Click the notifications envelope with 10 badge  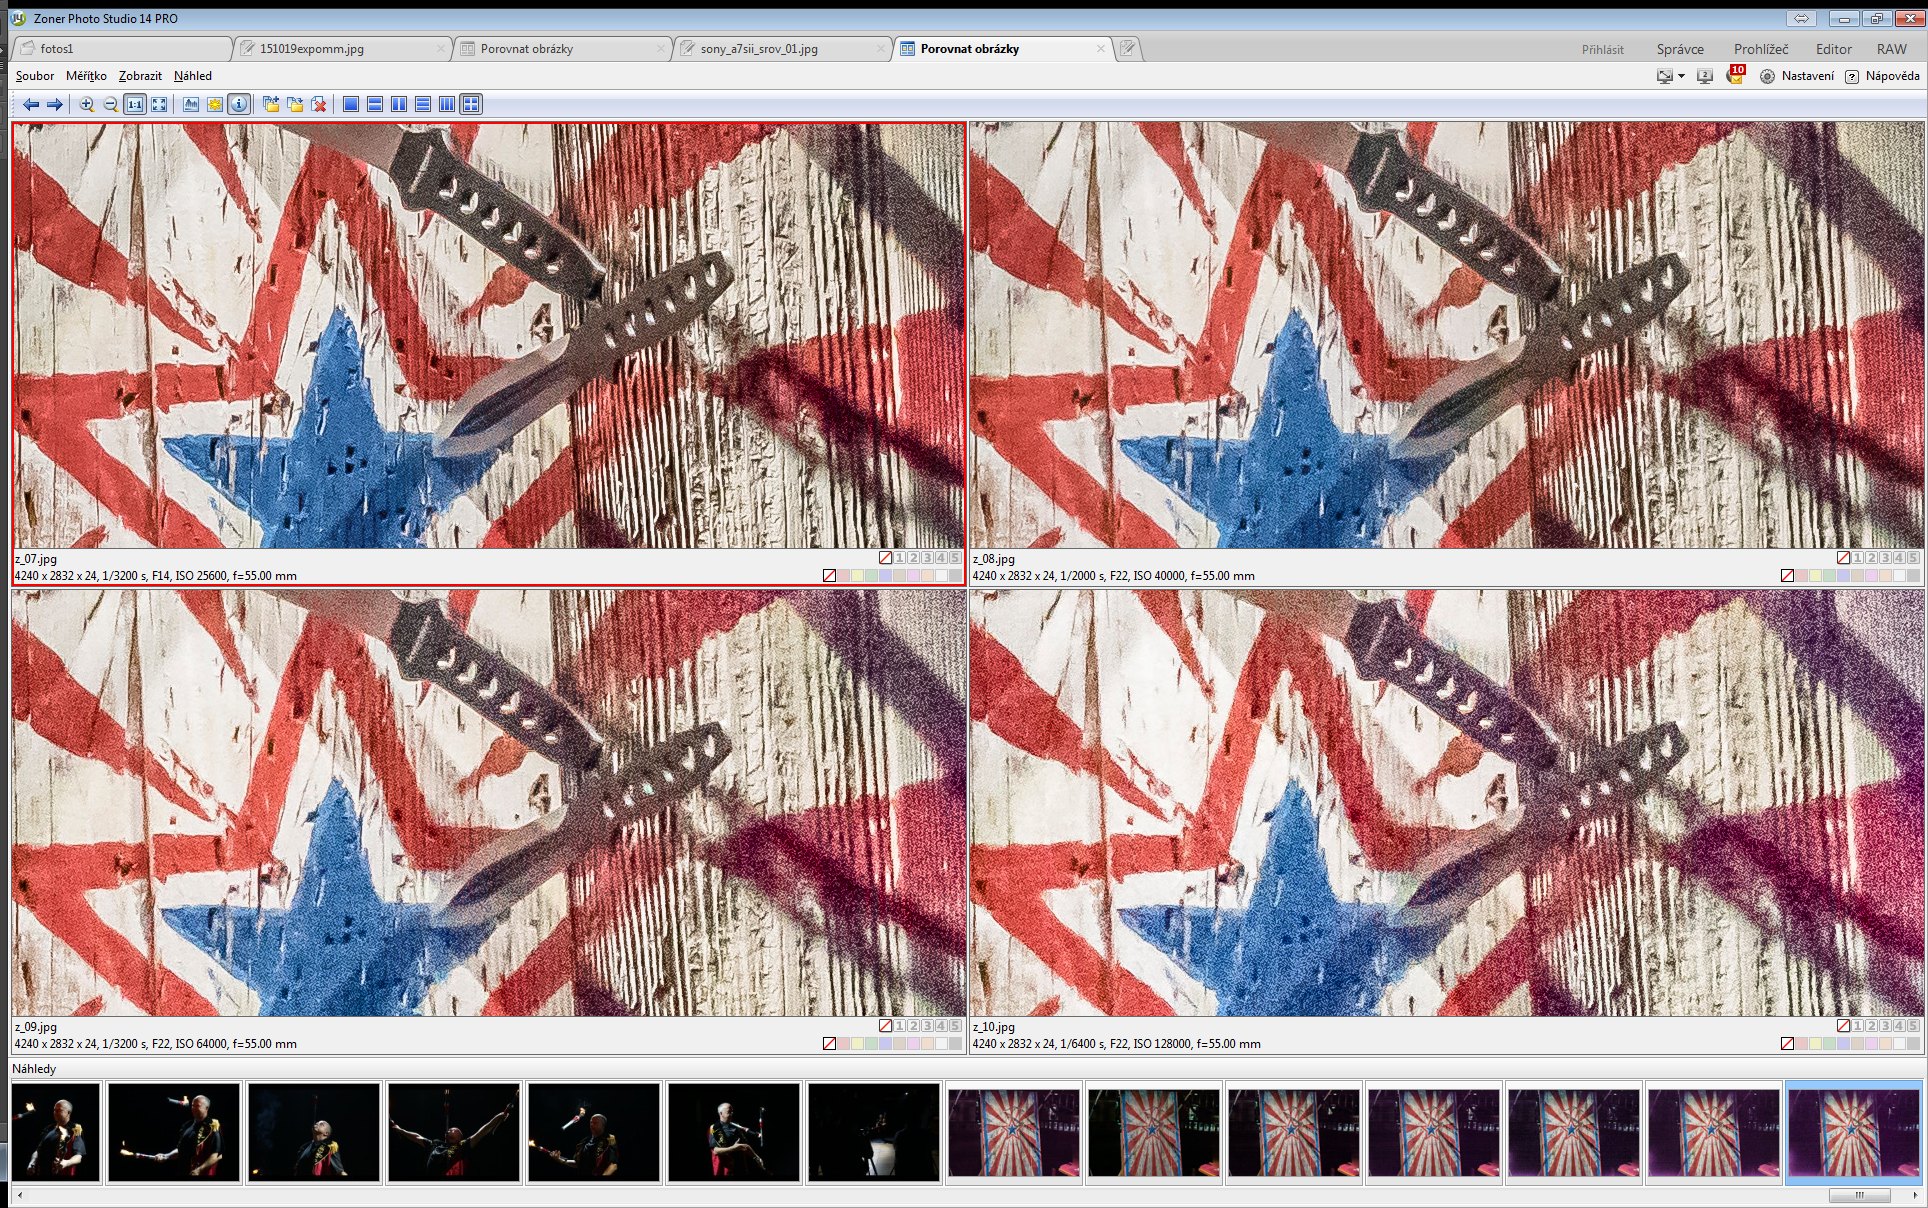click(x=1735, y=76)
